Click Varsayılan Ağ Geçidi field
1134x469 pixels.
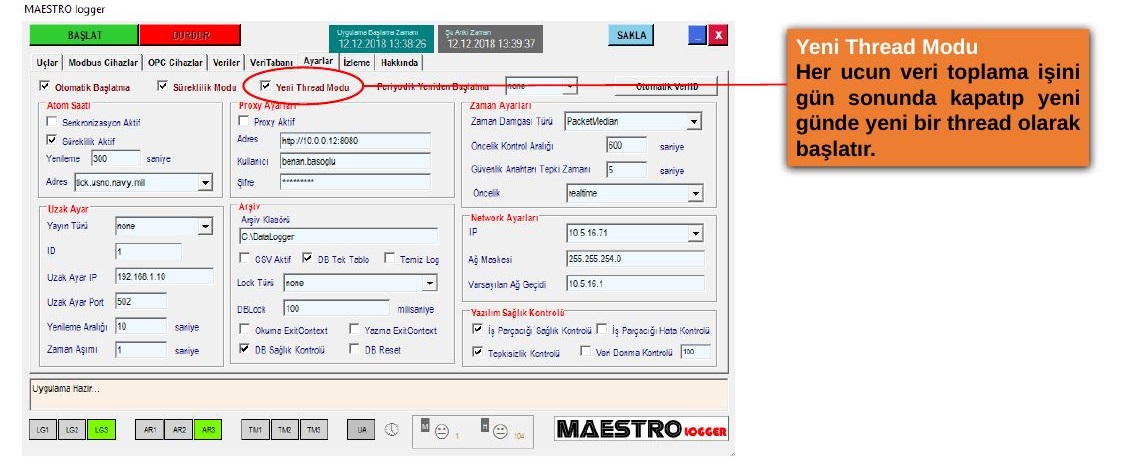(635, 284)
